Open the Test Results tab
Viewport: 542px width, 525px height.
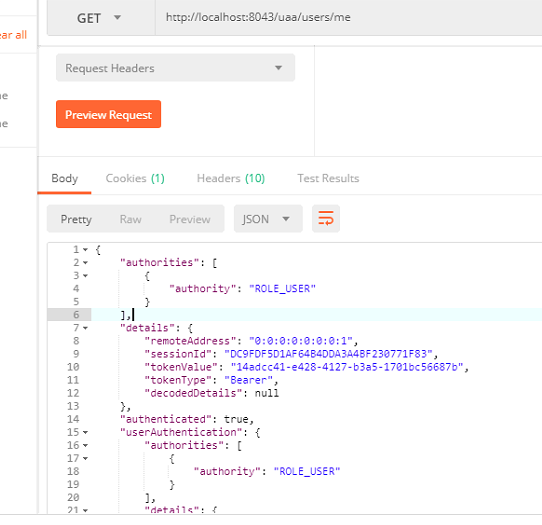pos(328,178)
